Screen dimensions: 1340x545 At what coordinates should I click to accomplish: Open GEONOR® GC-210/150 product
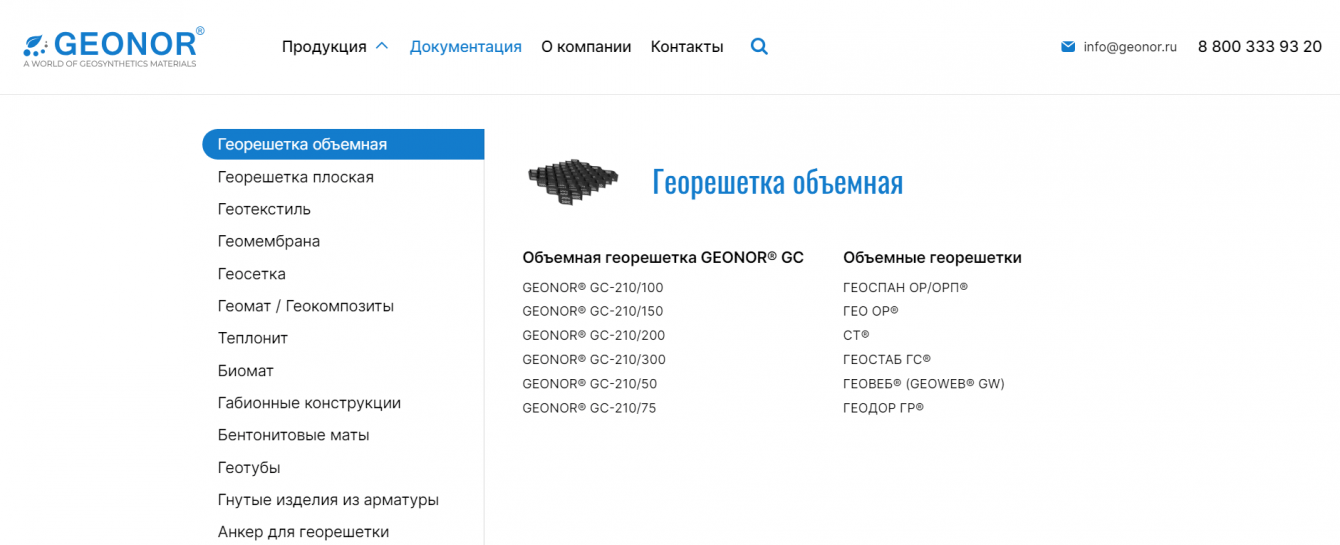593,311
